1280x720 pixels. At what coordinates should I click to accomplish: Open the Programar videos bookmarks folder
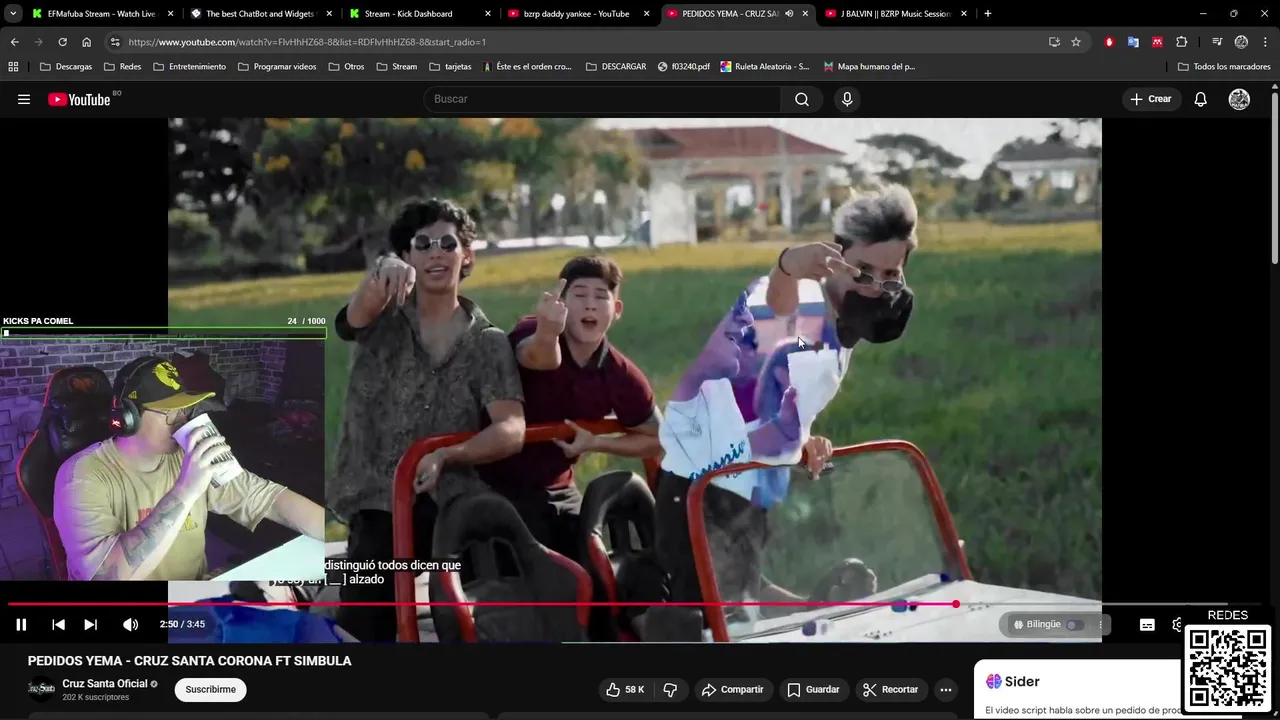[277, 67]
